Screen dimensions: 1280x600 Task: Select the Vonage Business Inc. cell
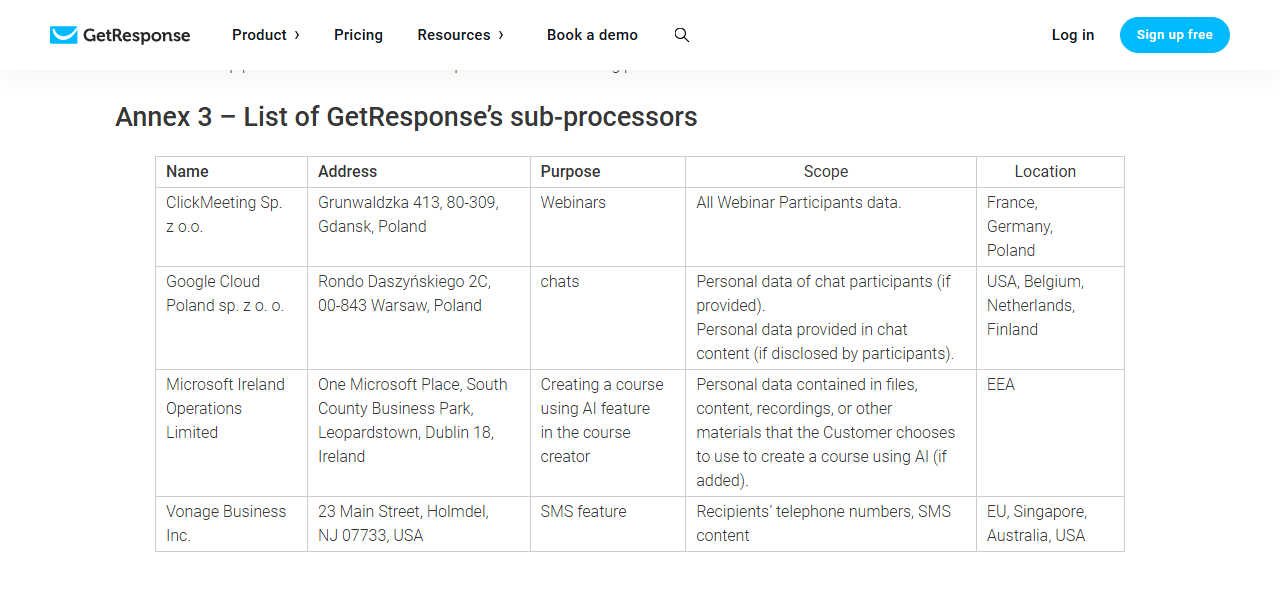231,524
